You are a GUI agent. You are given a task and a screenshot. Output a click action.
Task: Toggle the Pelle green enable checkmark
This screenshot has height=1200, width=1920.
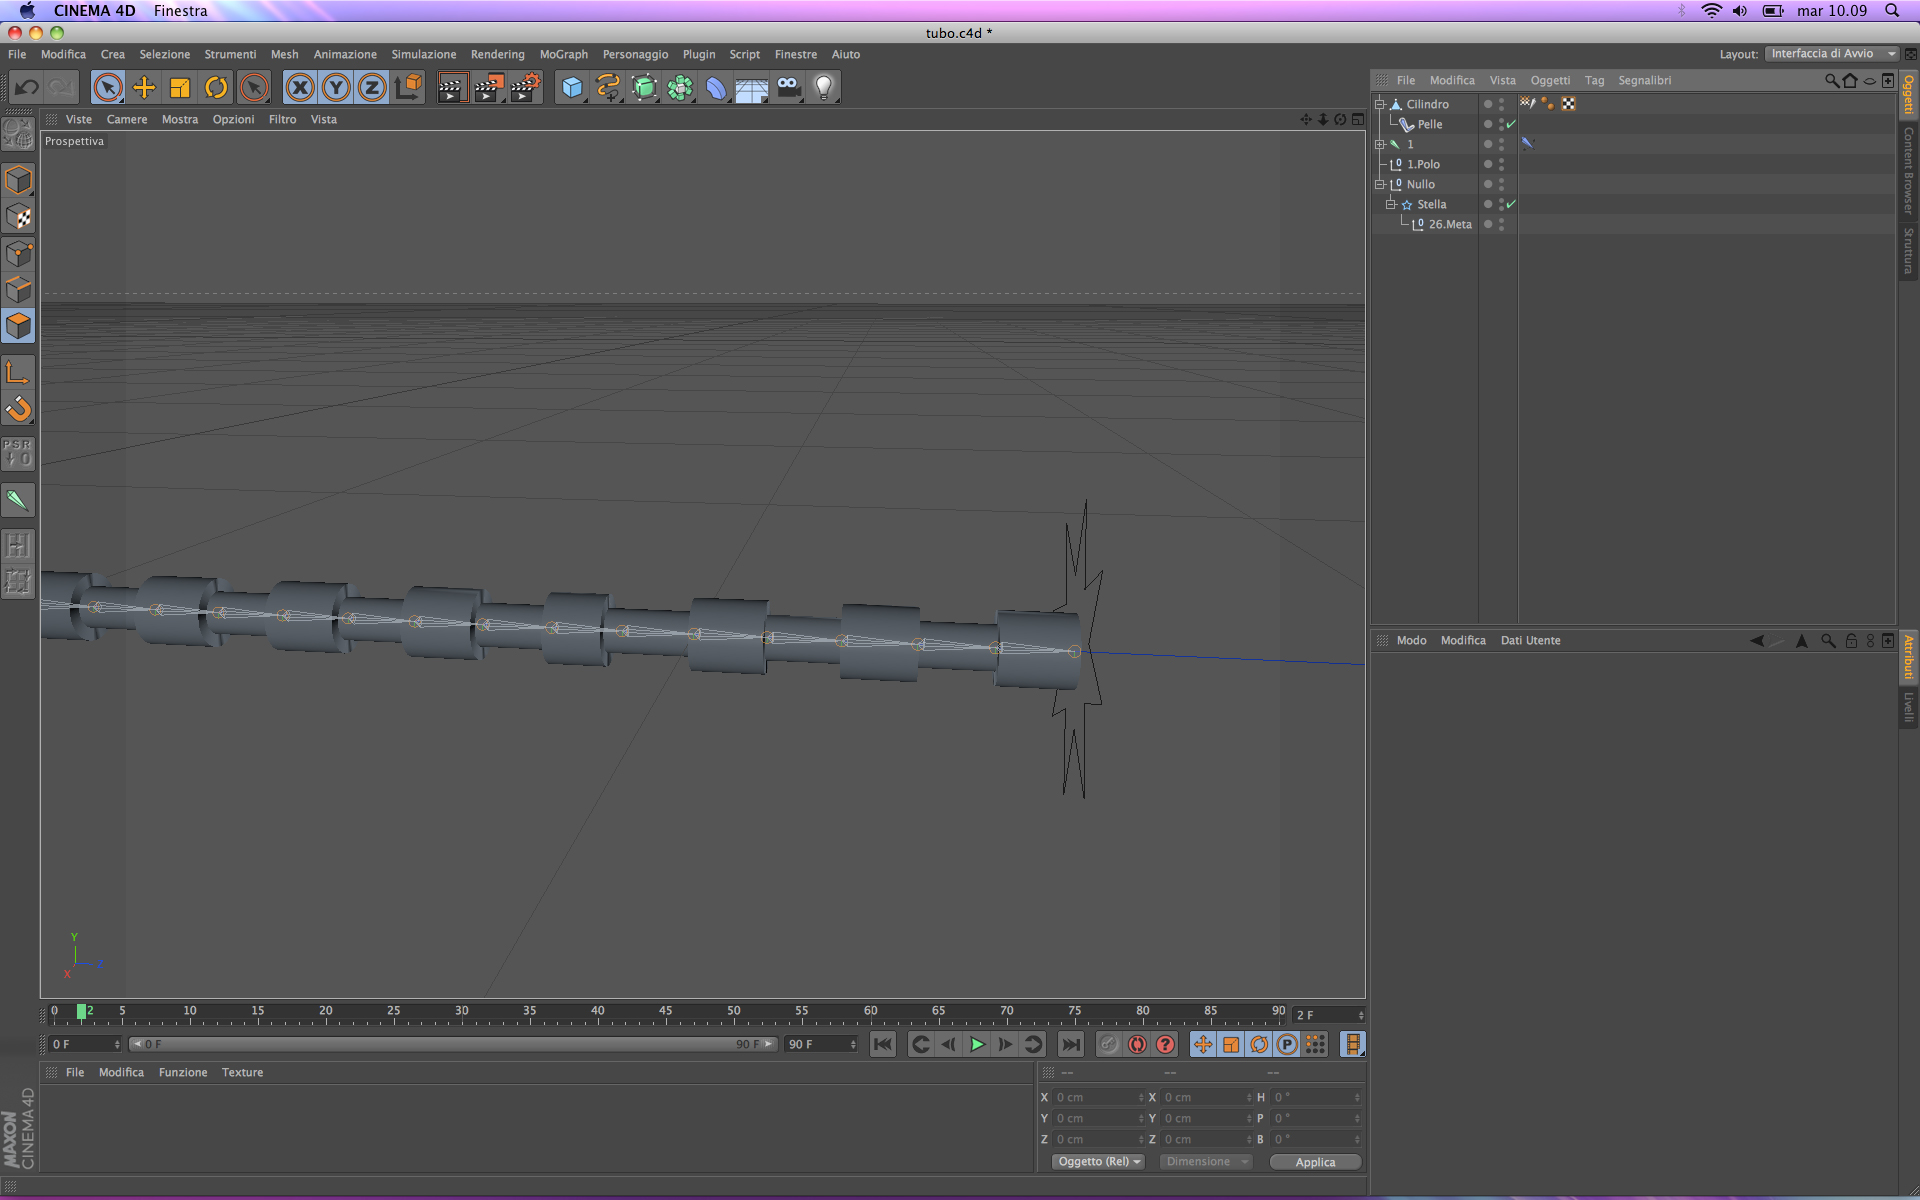pos(1511,124)
